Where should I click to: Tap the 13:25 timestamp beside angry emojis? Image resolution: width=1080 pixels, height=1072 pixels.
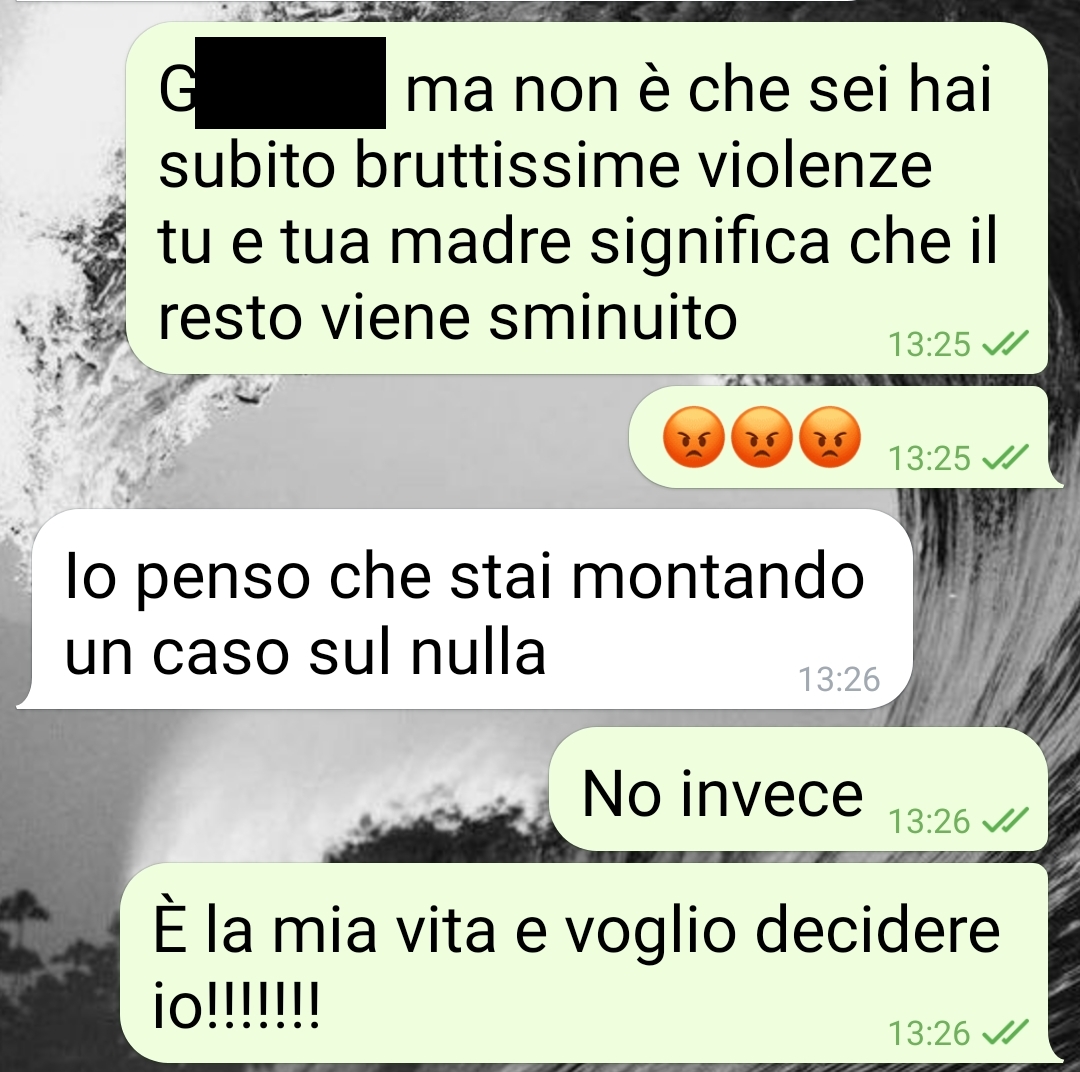(x=929, y=458)
